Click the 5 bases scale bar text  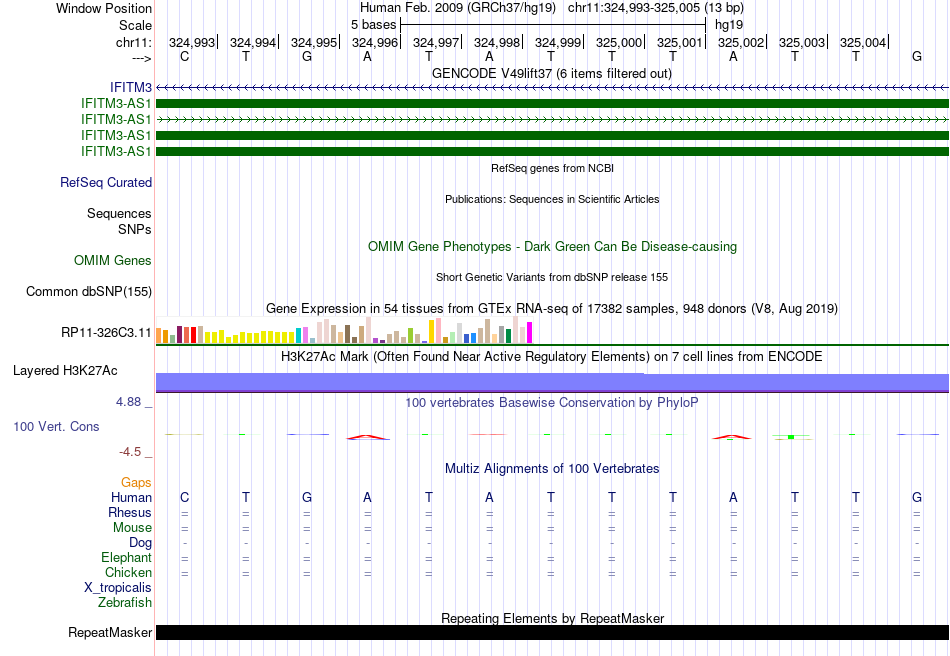373,25
